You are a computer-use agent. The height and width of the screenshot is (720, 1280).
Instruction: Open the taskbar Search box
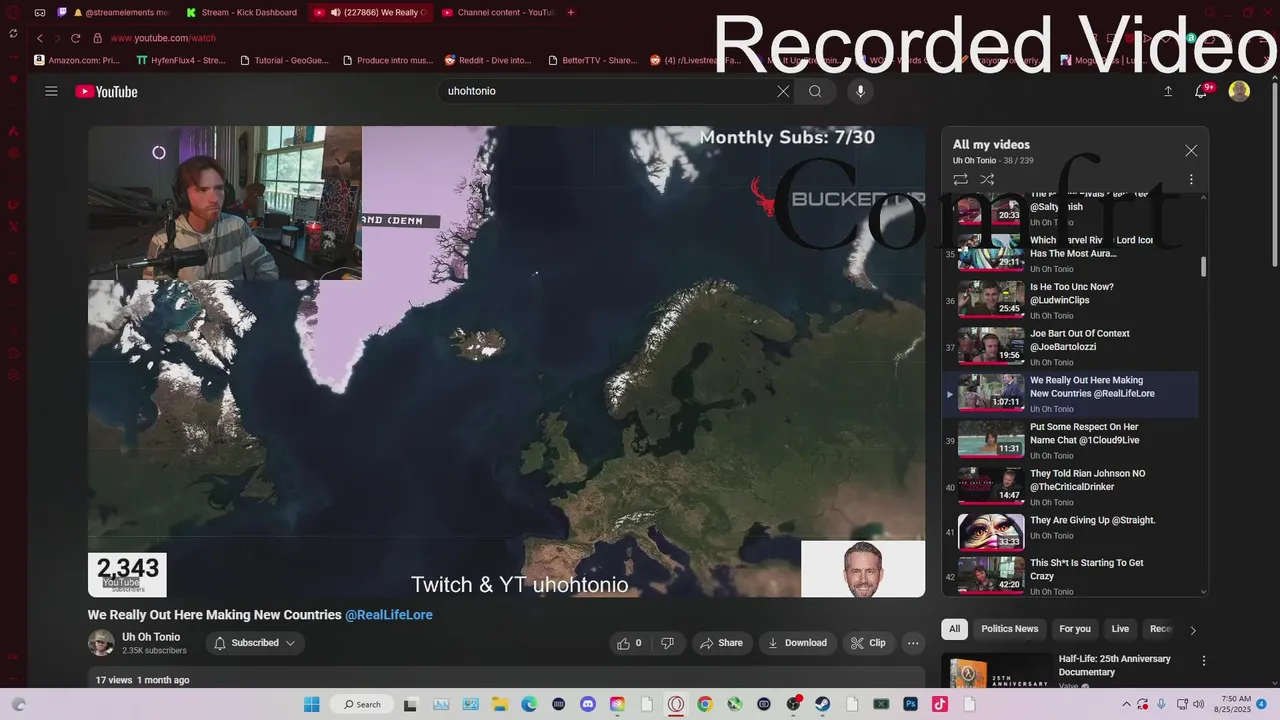tap(361, 704)
